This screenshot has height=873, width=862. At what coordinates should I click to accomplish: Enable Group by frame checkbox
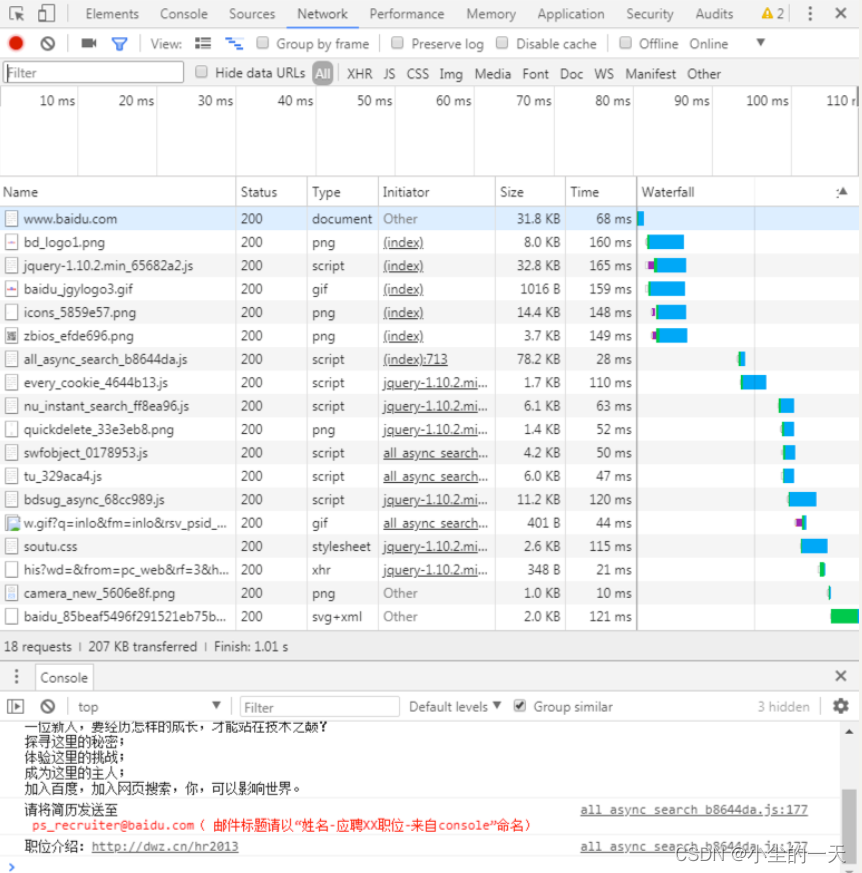pyautogui.click(x=263, y=43)
